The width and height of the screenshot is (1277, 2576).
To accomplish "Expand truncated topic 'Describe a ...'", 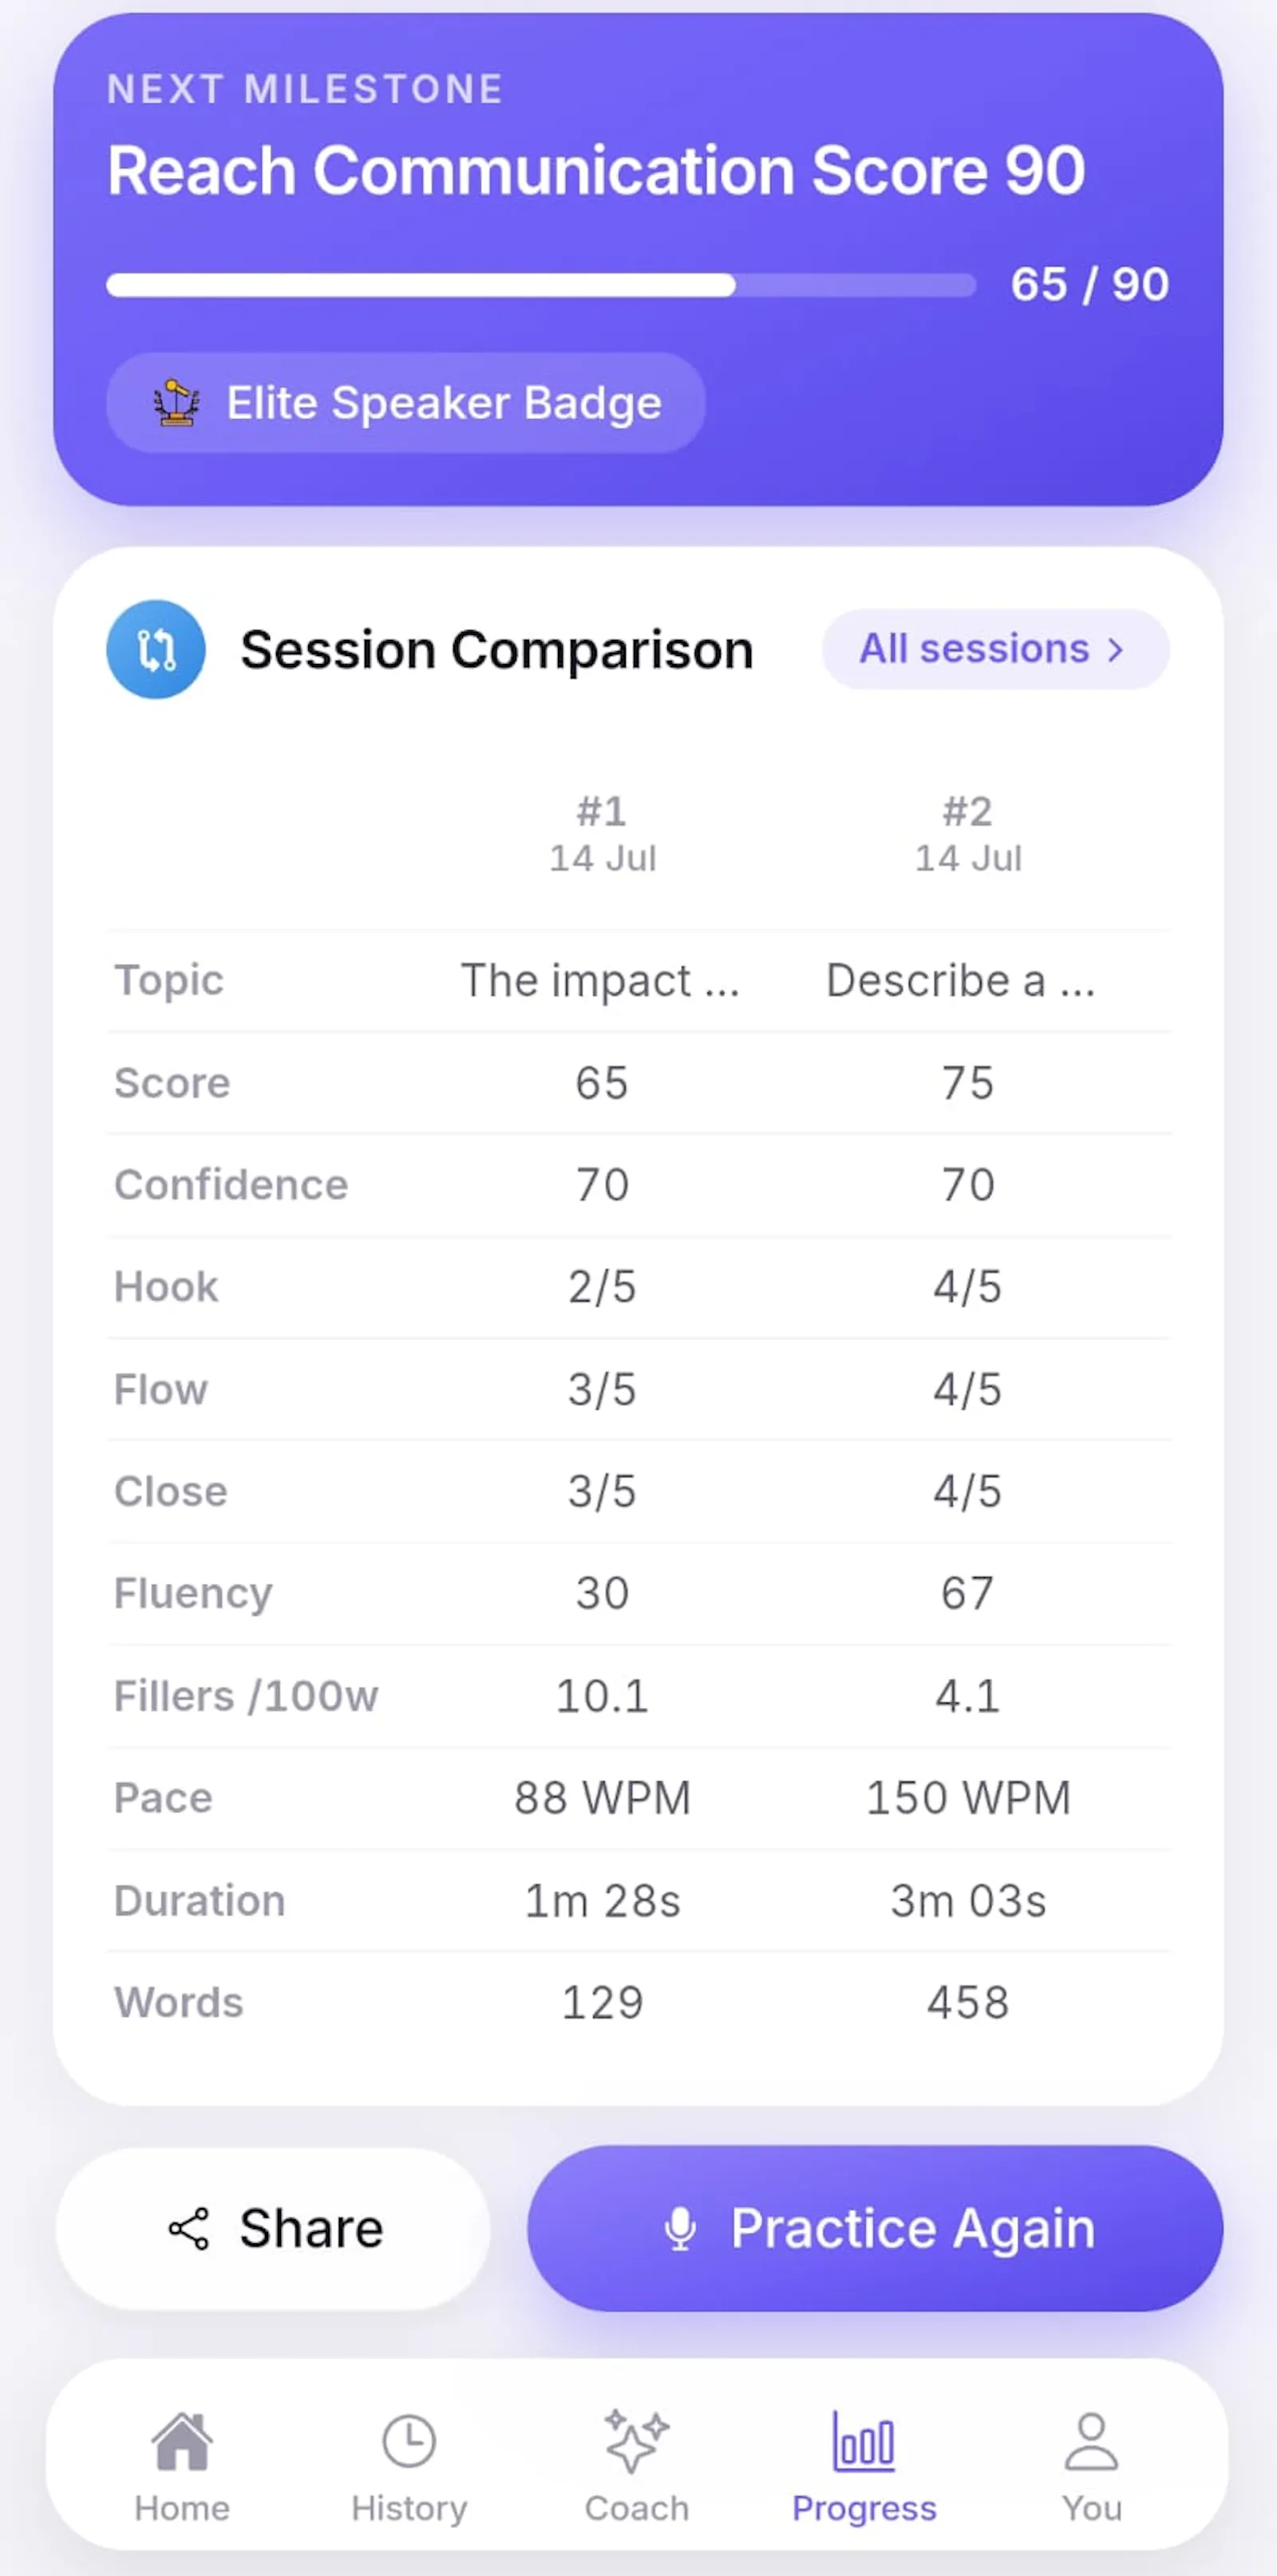I will pos(961,981).
